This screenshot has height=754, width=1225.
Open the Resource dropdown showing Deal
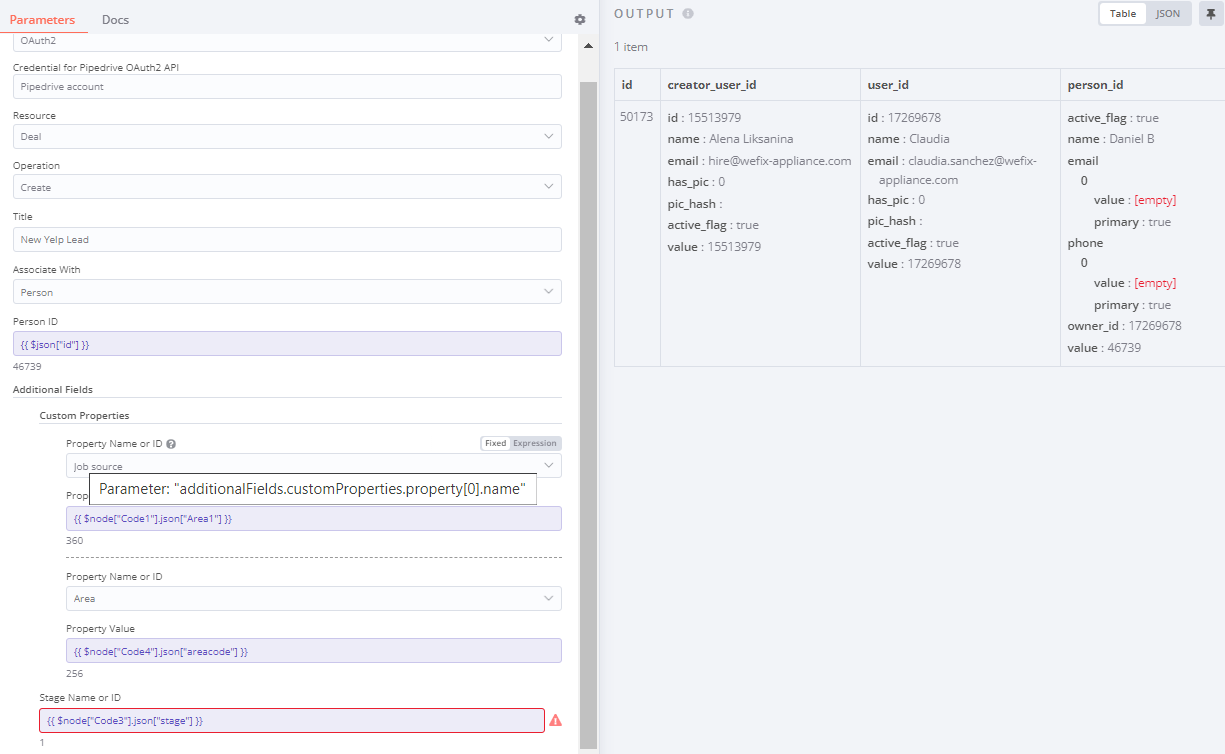click(287, 136)
